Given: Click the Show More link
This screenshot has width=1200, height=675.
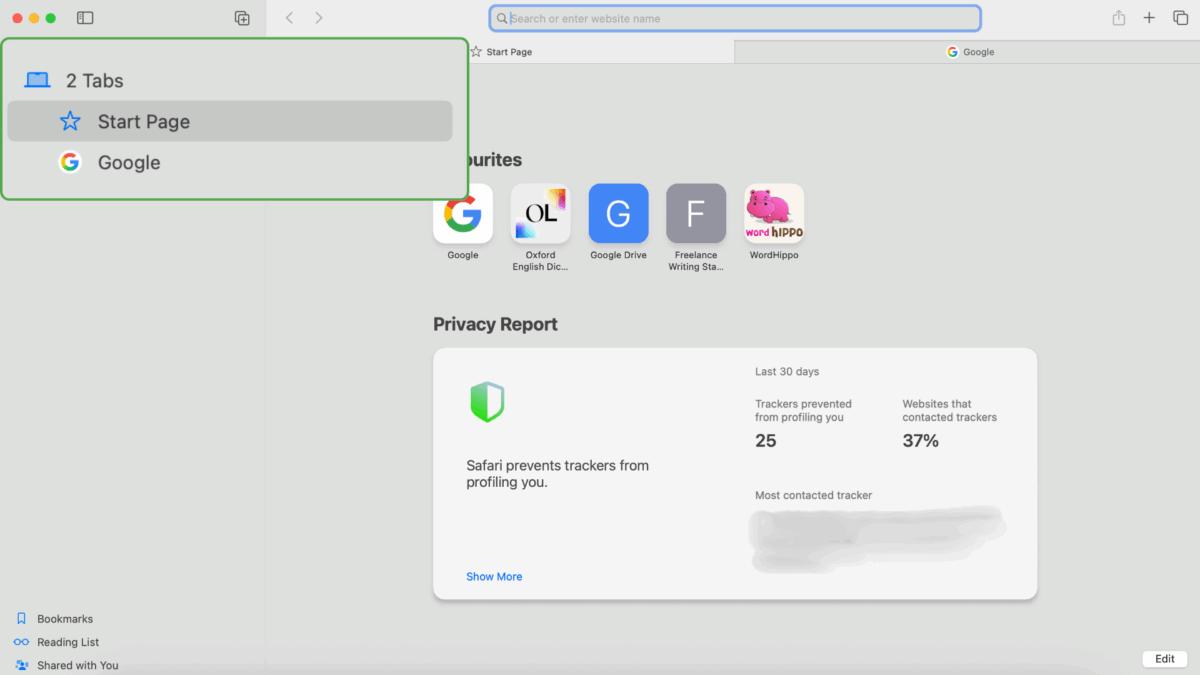Looking at the screenshot, I should 494,577.
